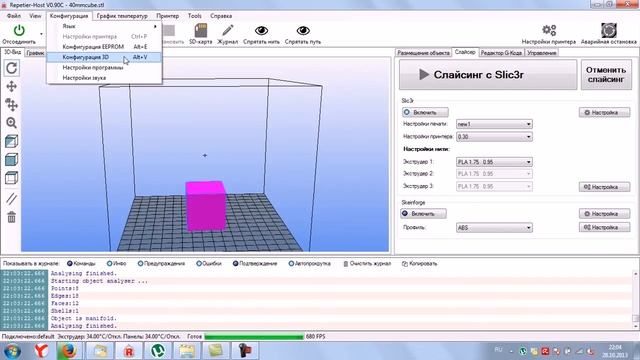Switch to isometric cube view

[11, 141]
